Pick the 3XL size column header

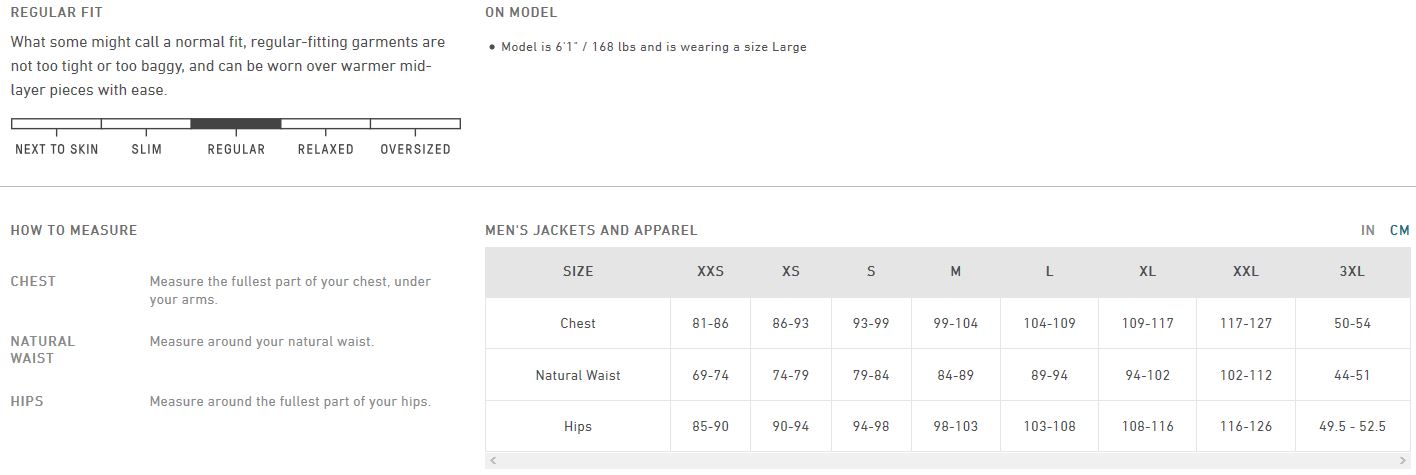click(x=1352, y=271)
